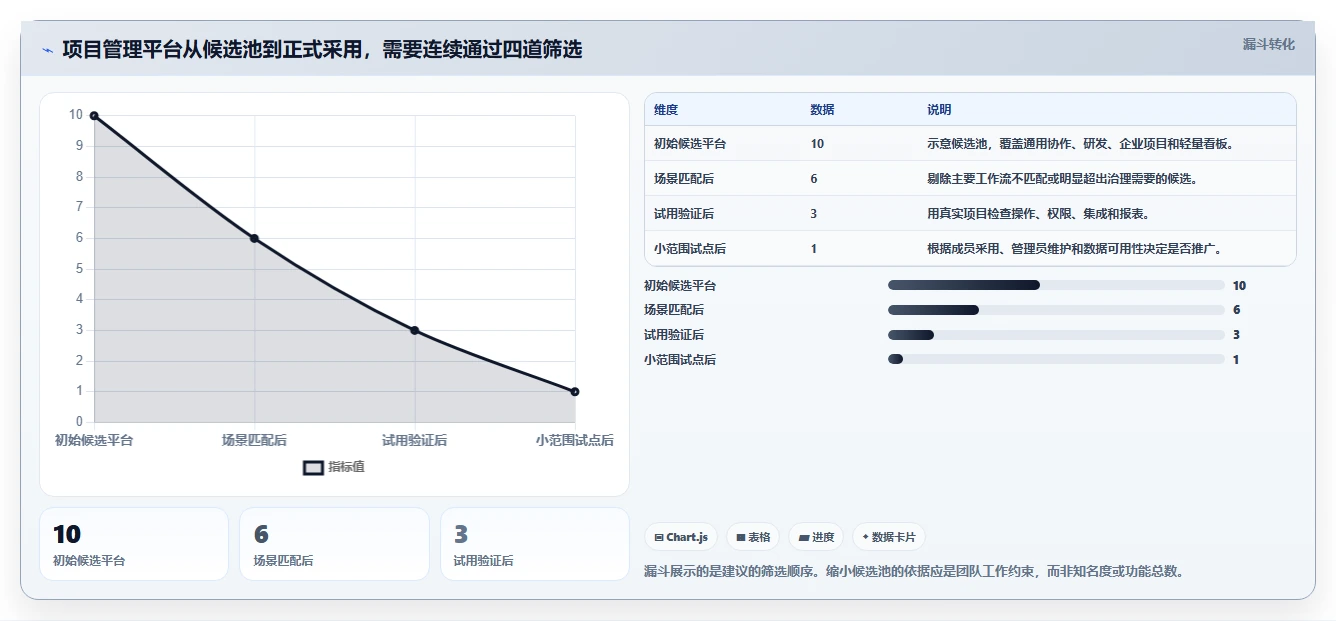The width and height of the screenshot is (1336, 621).
Task: Click description starting 剔除主要工作流
Action: [x=1062, y=179]
